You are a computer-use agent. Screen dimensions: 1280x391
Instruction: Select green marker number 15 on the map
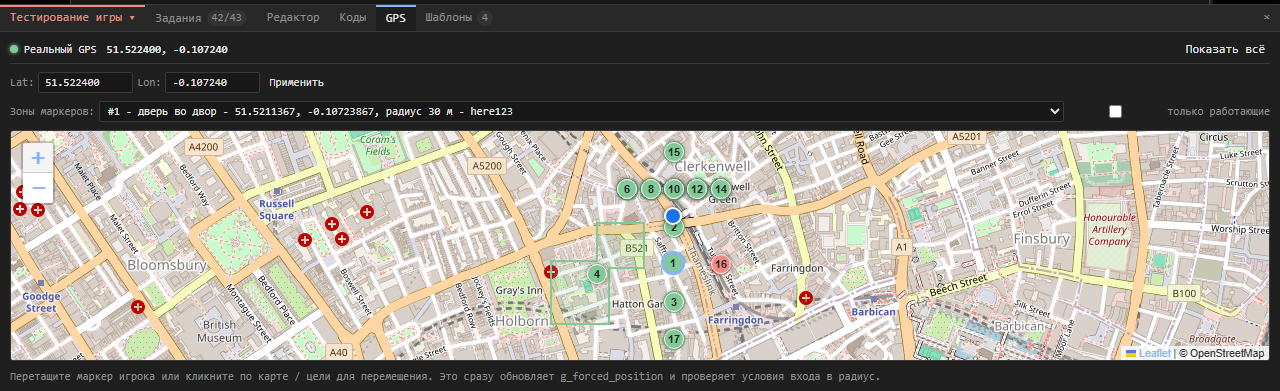click(674, 152)
